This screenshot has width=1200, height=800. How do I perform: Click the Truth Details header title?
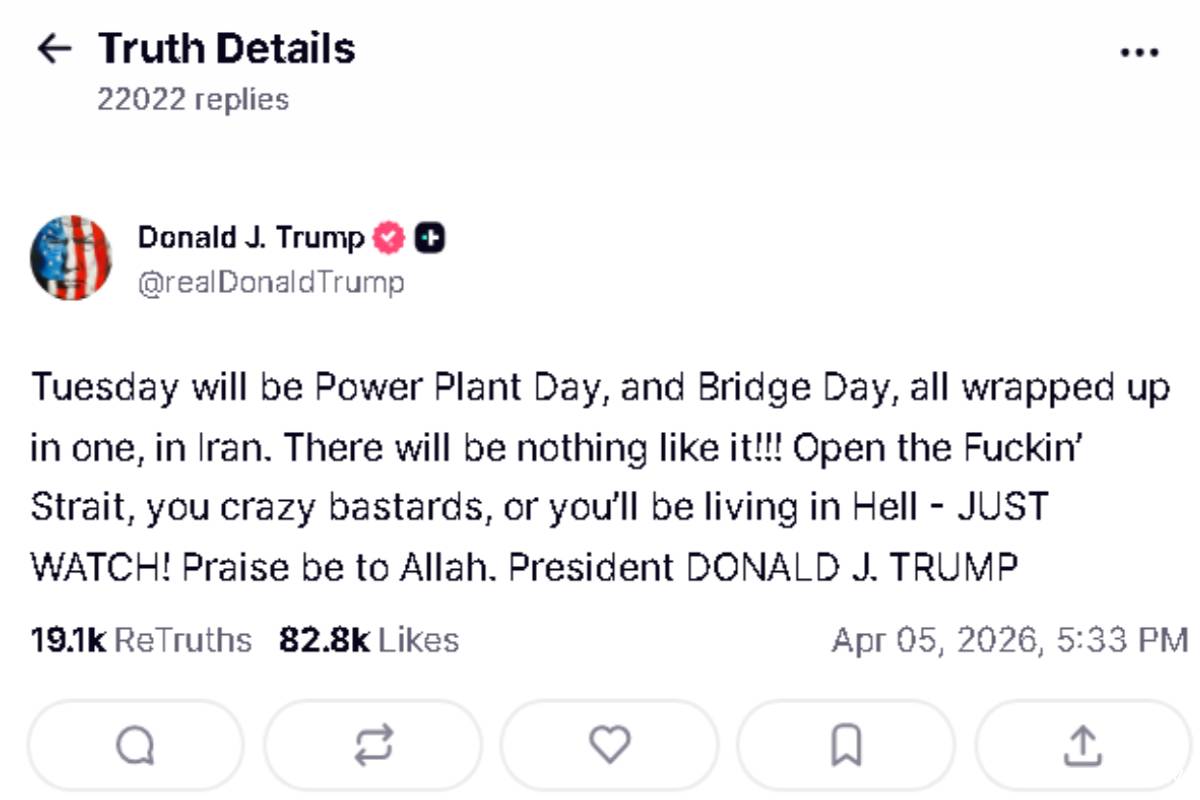coord(226,48)
